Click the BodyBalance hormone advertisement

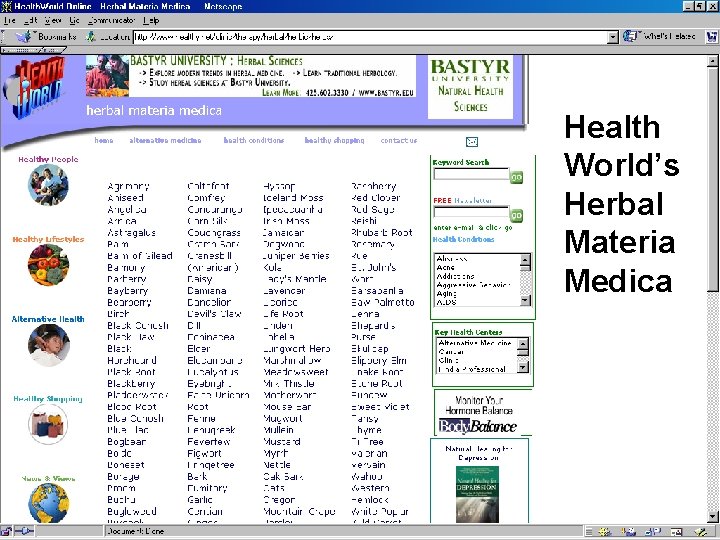pyautogui.click(x=478, y=413)
